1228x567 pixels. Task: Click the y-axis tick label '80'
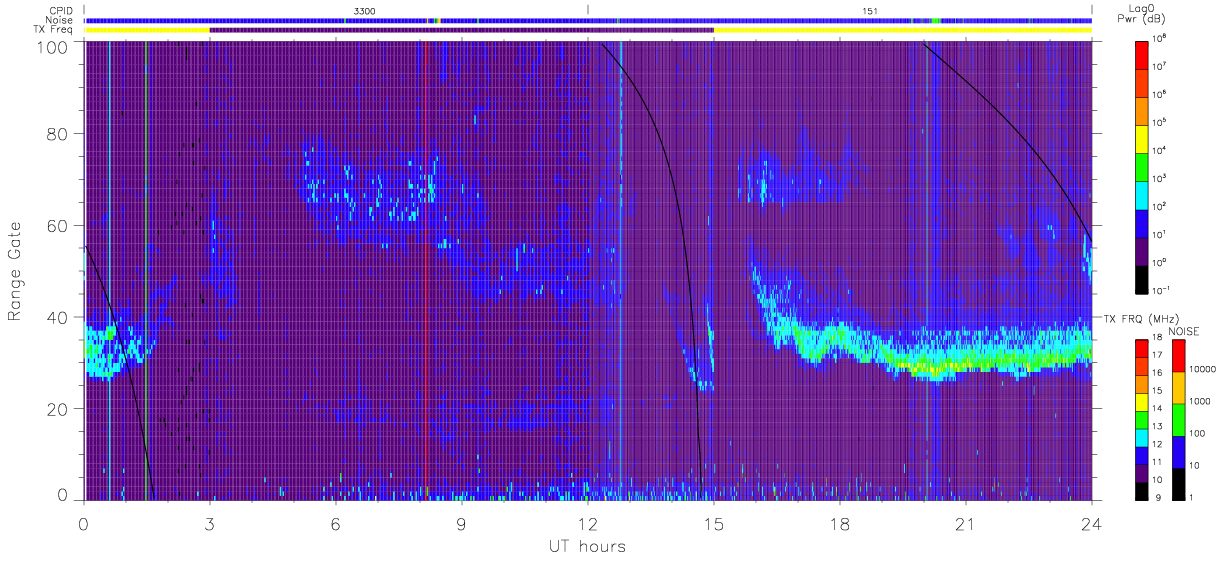[x=57, y=133]
